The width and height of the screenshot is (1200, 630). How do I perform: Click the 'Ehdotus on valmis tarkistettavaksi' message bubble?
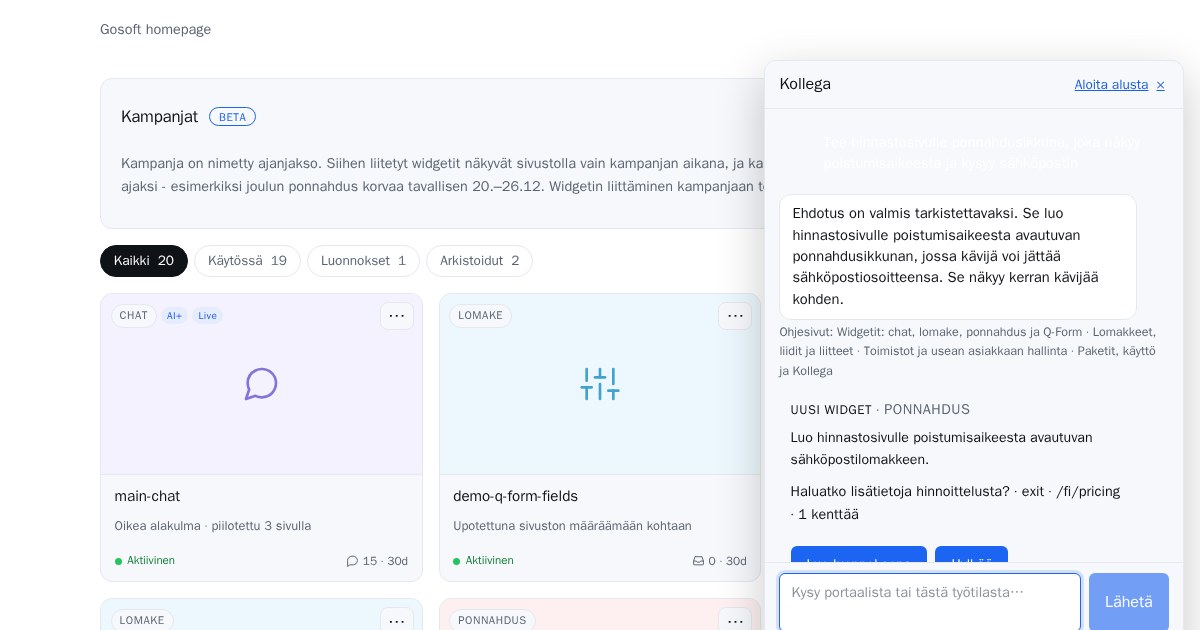pos(958,257)
